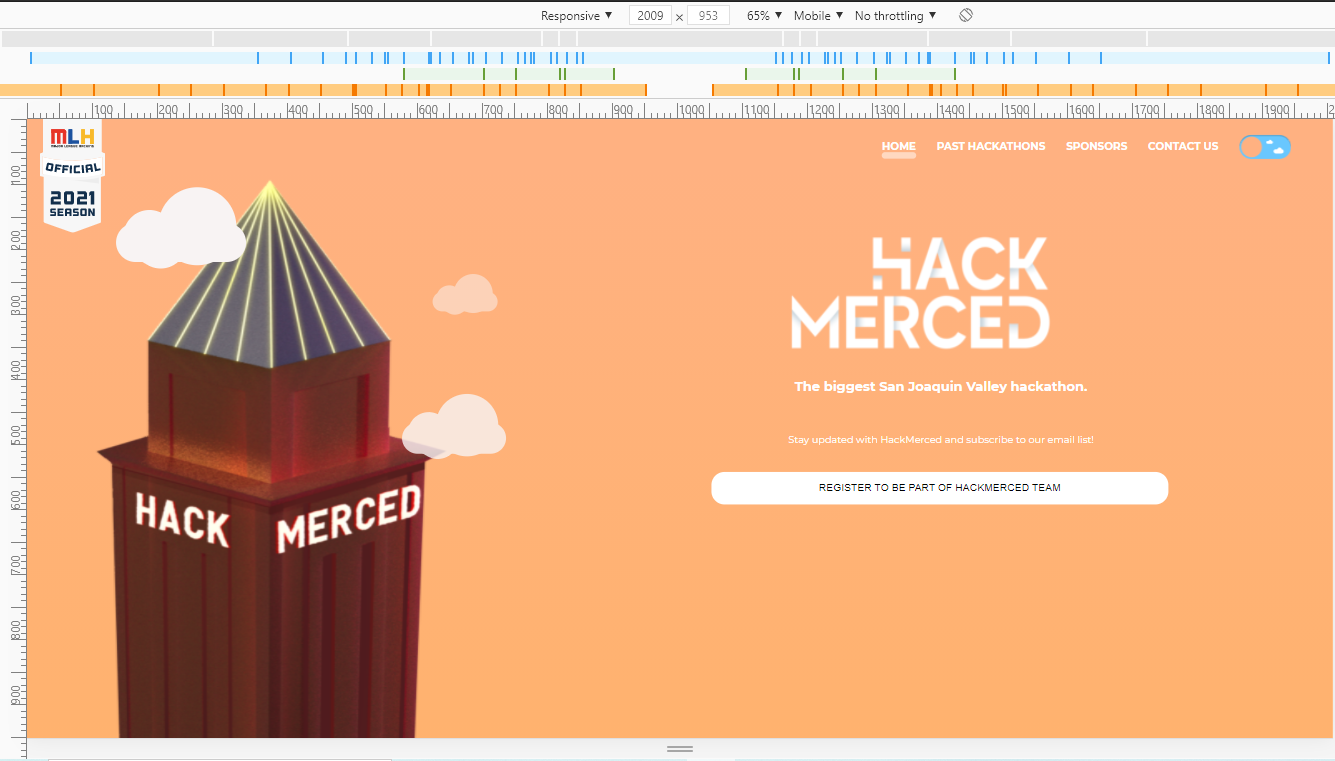The height and width of the screenshot is (761, 1335).
Task: Toggle the day/night theme switch
Action: (1265, 147)
